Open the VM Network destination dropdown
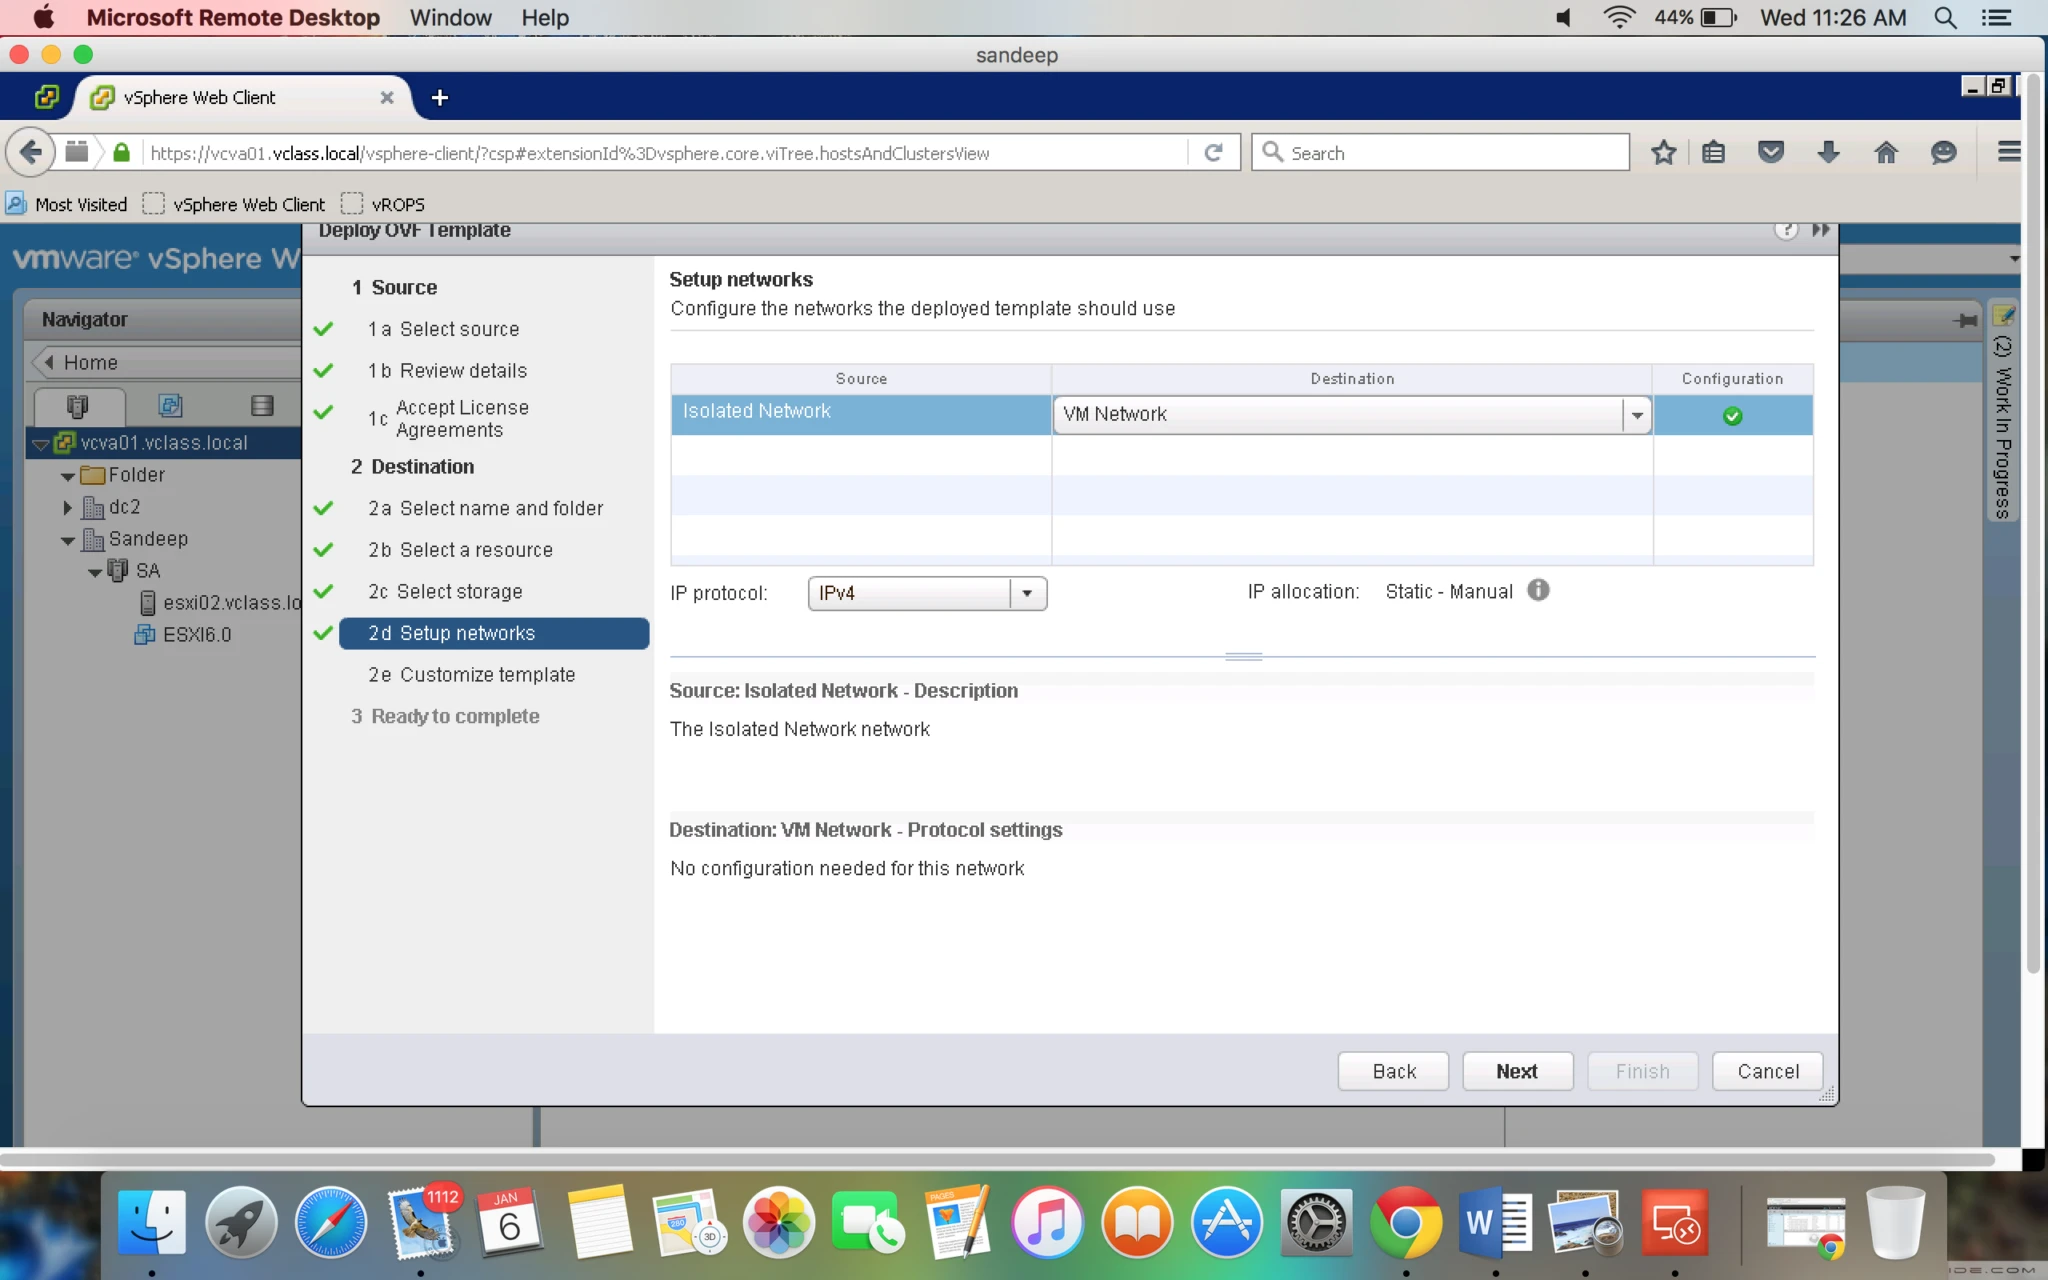Screen dimensions: 2048x1280 coord(1636,414)
